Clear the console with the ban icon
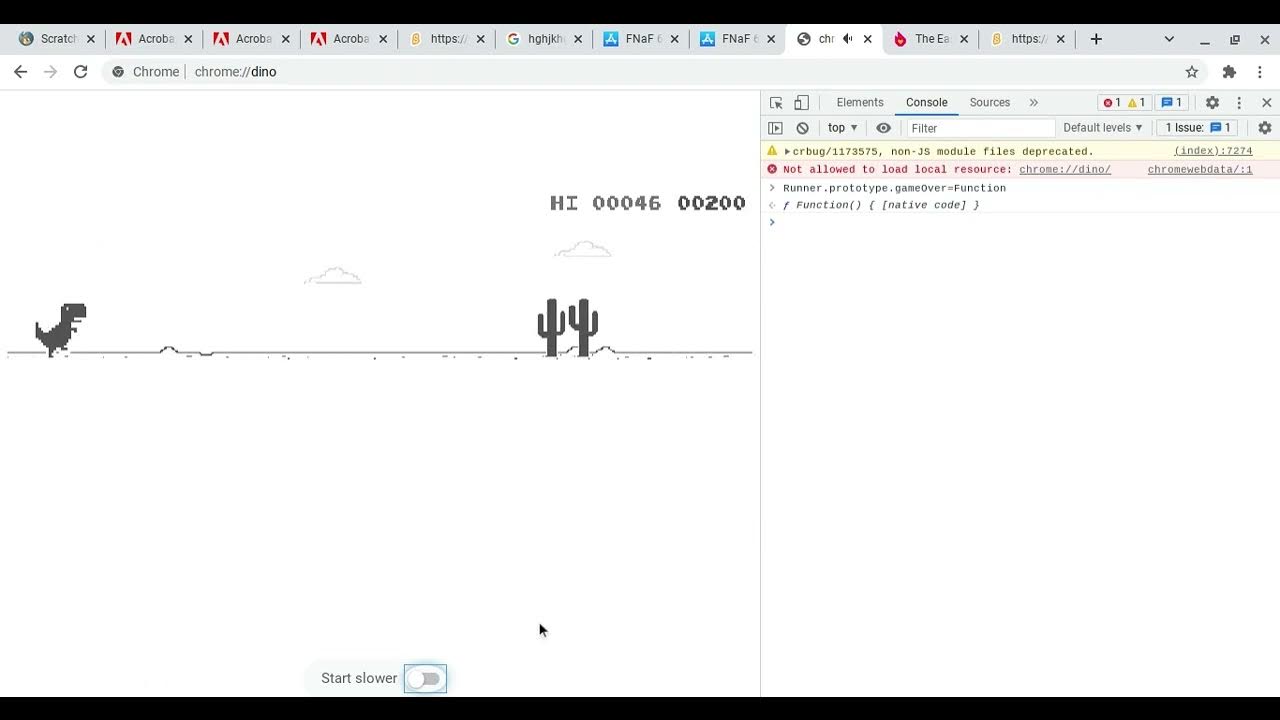The height and width of the screenshot is (720, 1280). pos(802,128)
